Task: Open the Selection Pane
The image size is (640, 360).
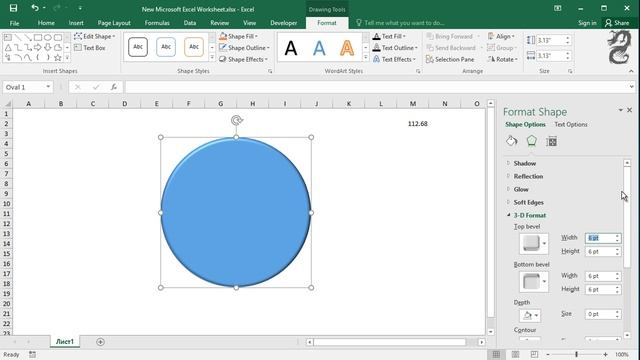Action: [450, 59]
